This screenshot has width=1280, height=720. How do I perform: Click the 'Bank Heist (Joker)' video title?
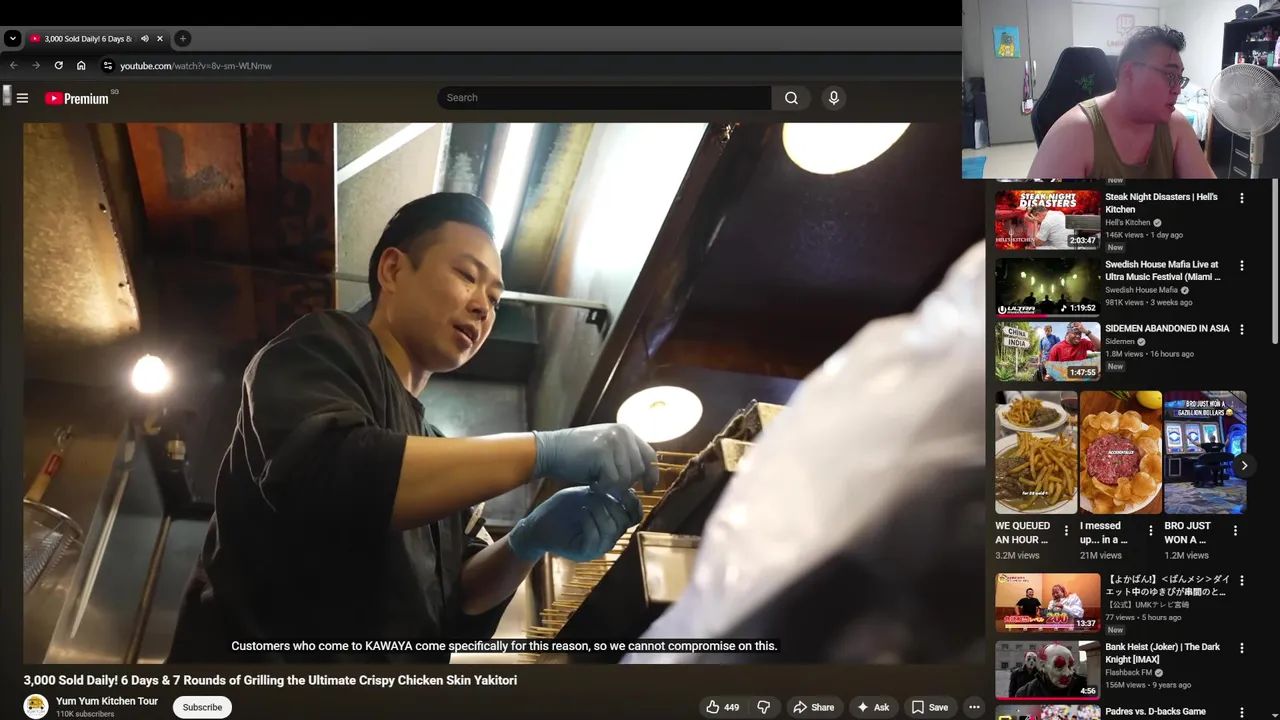click(1162, 653)
